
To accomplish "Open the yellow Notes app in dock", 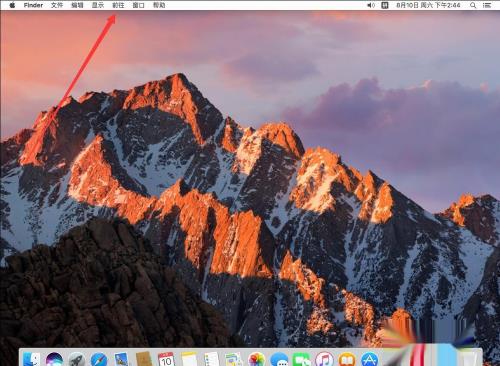I will point(189,360).
